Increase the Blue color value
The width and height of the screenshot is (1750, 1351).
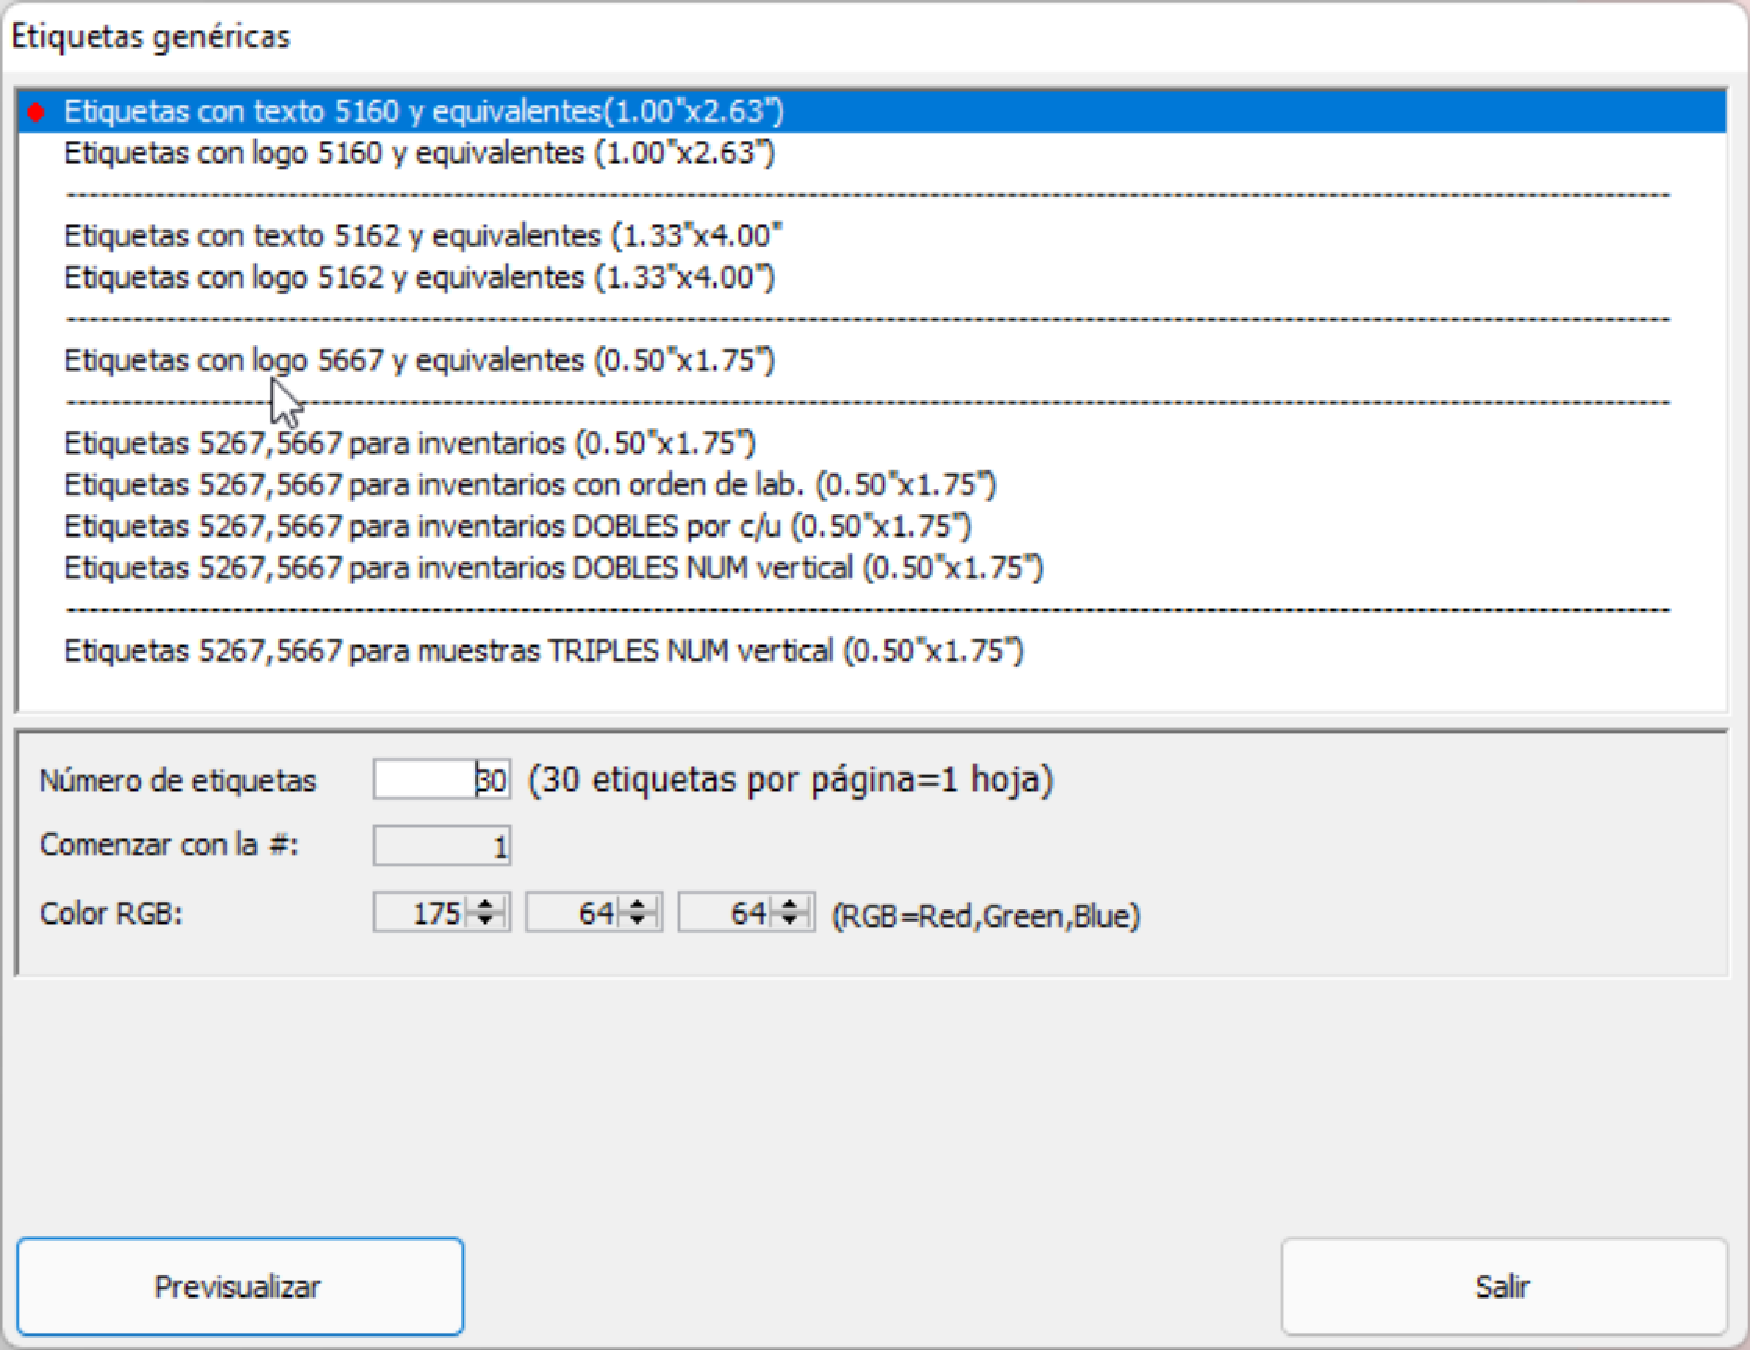point(790,904)
